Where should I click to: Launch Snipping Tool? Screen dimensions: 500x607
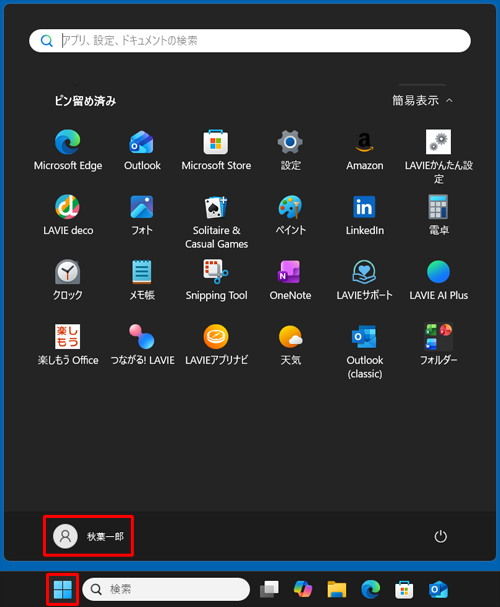click(216, 280)
